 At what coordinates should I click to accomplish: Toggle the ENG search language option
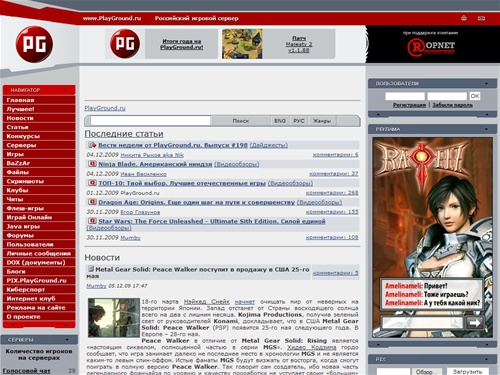coord(280,121)
